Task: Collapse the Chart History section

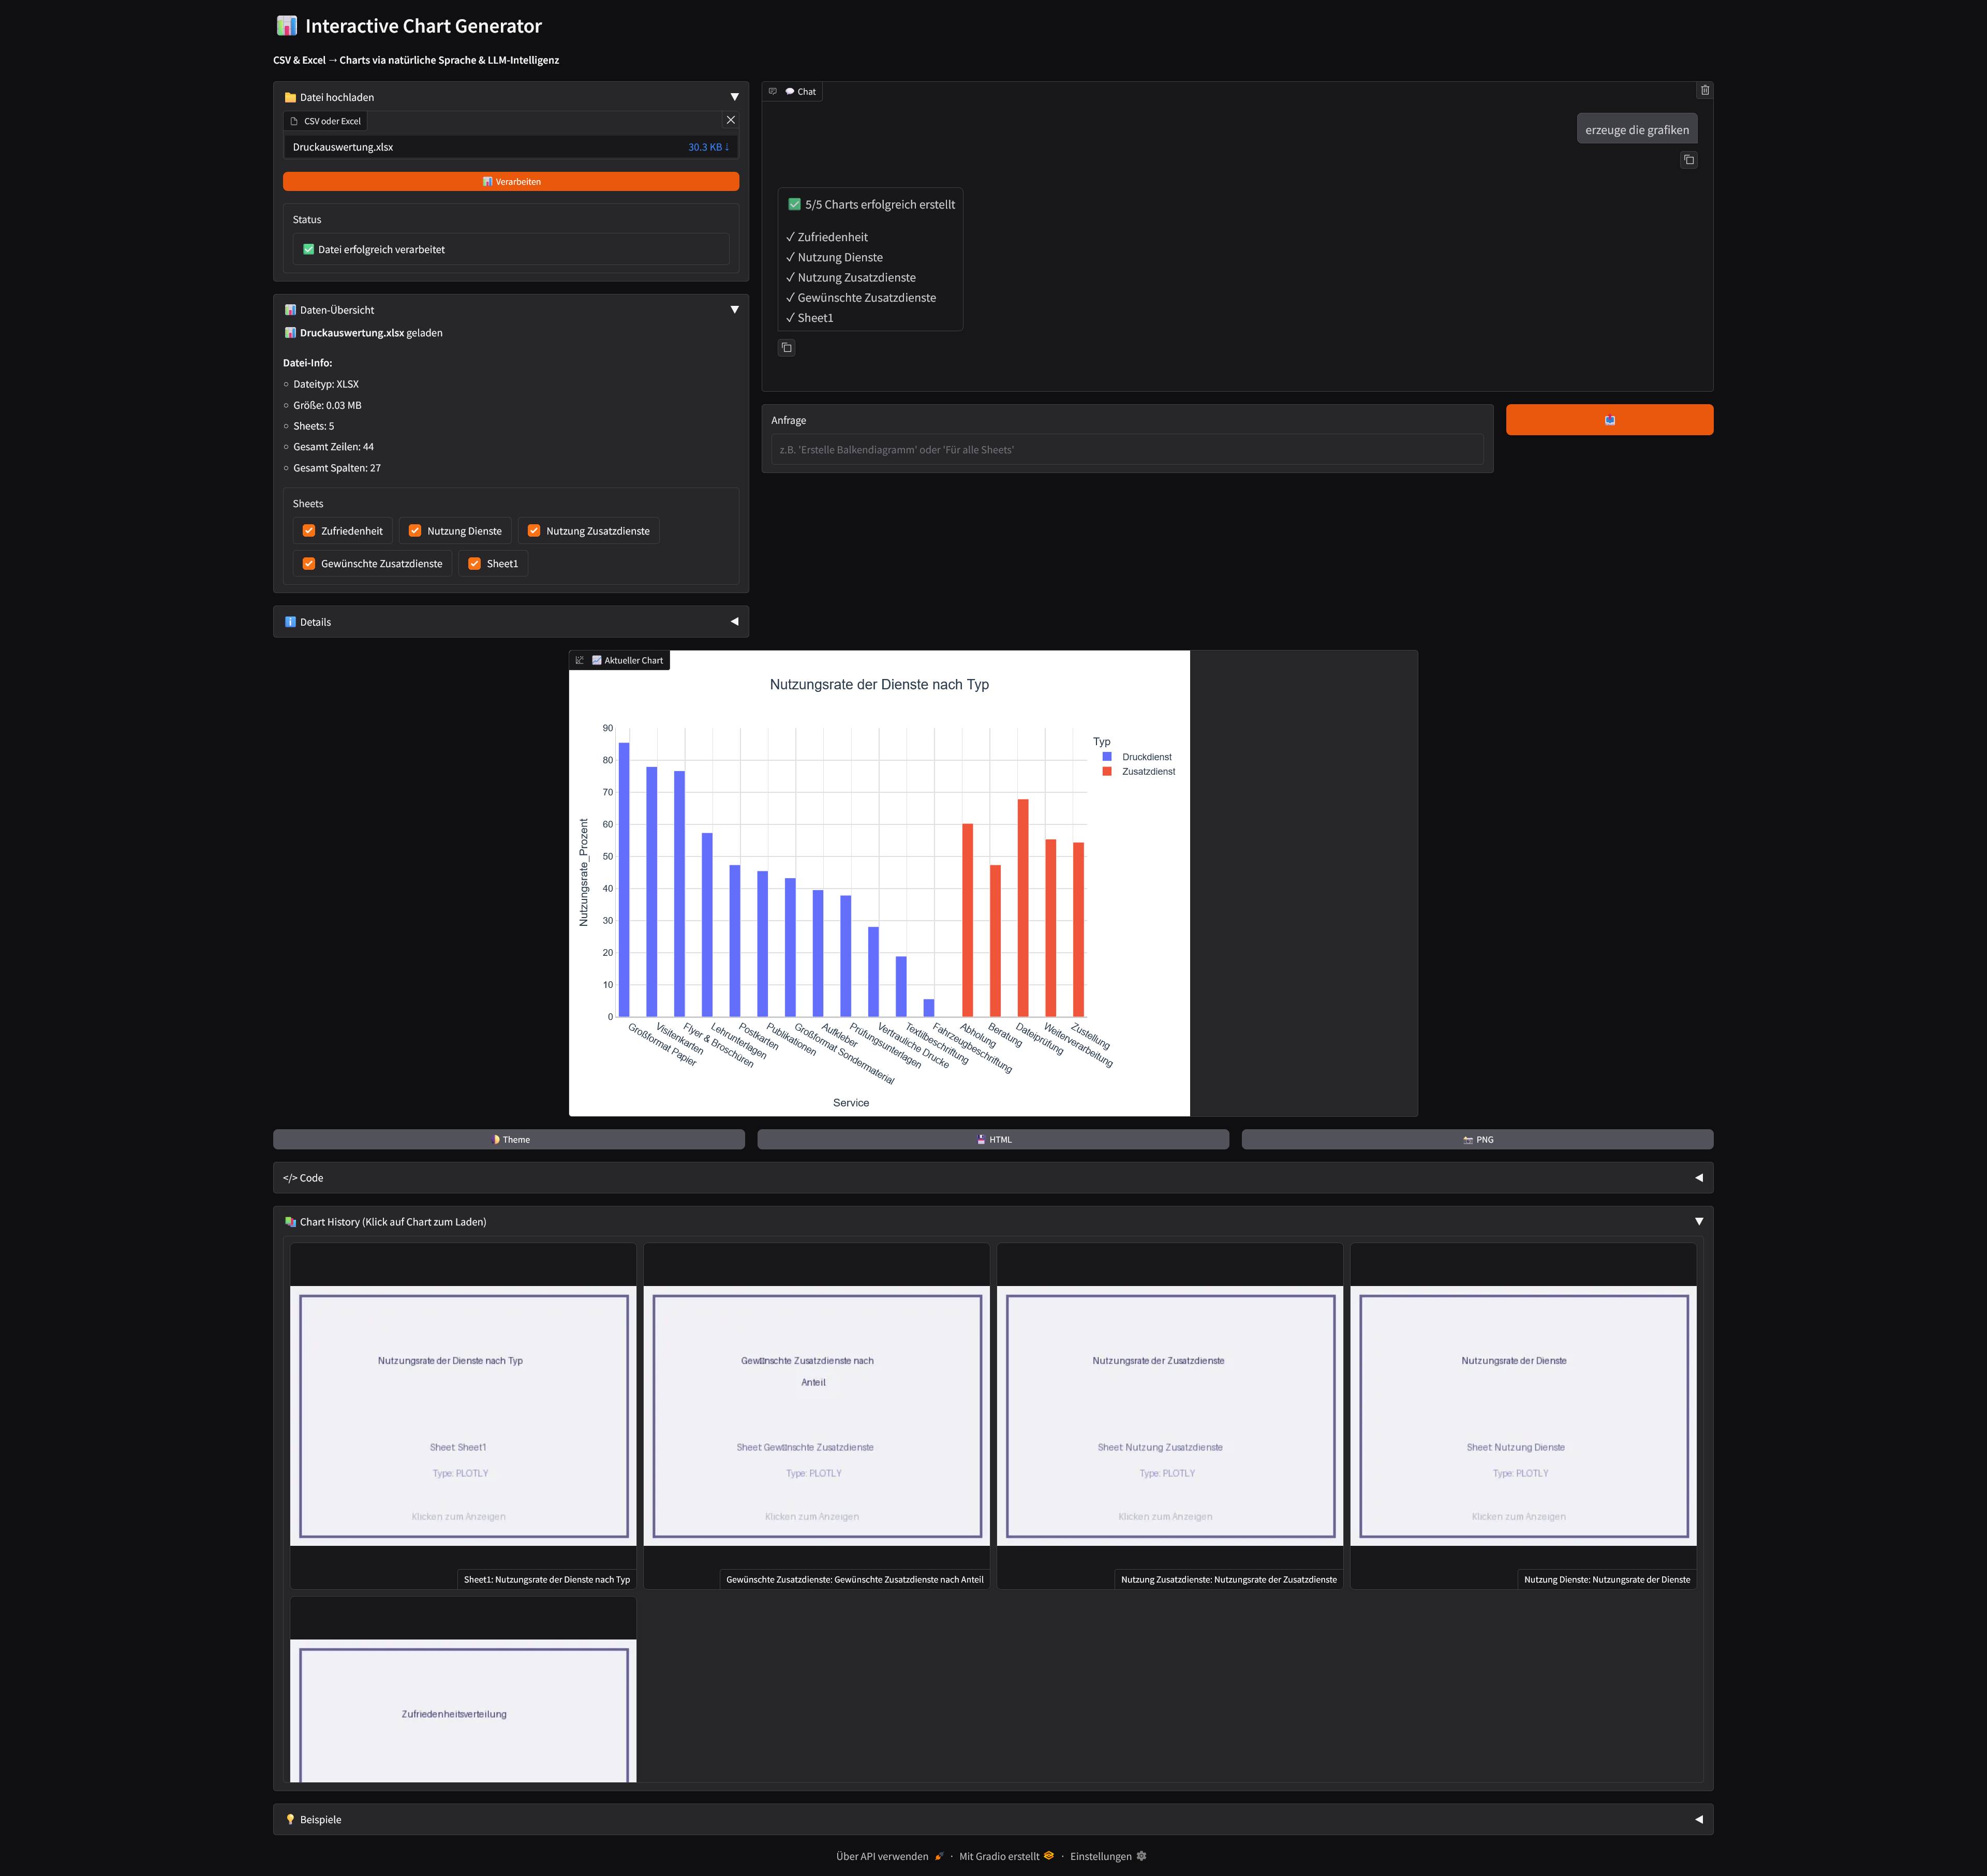Action: [1699, 1221]
